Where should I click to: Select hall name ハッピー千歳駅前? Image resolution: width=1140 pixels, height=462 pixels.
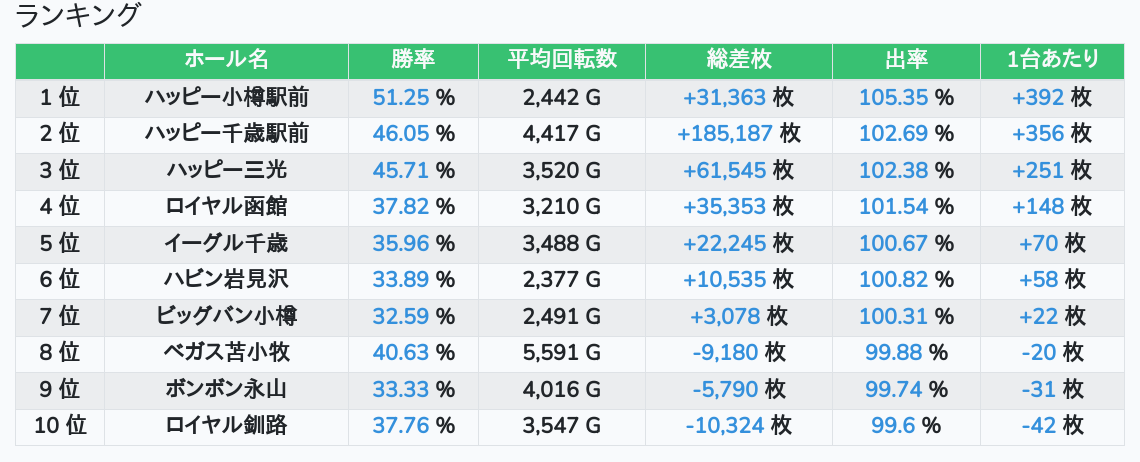[226, 133]
